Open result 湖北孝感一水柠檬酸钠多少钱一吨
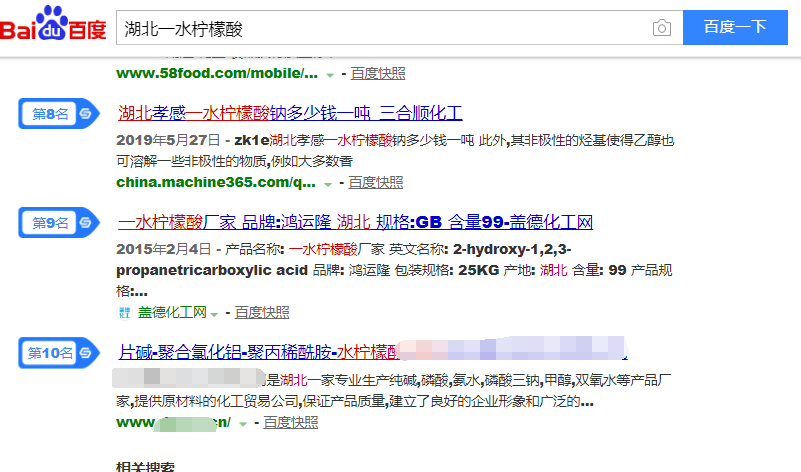This screenshot has height=472, width=801. coord(290,113)
